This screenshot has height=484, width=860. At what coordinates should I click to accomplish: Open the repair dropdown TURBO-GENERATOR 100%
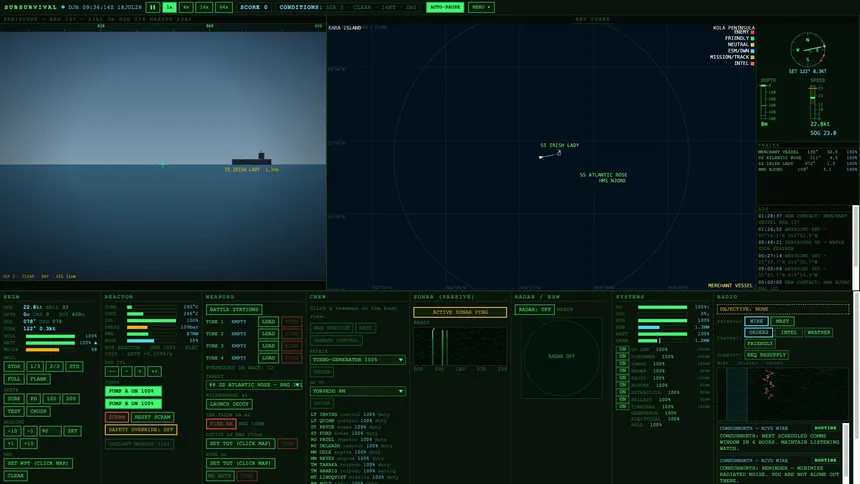pos(358,359)
